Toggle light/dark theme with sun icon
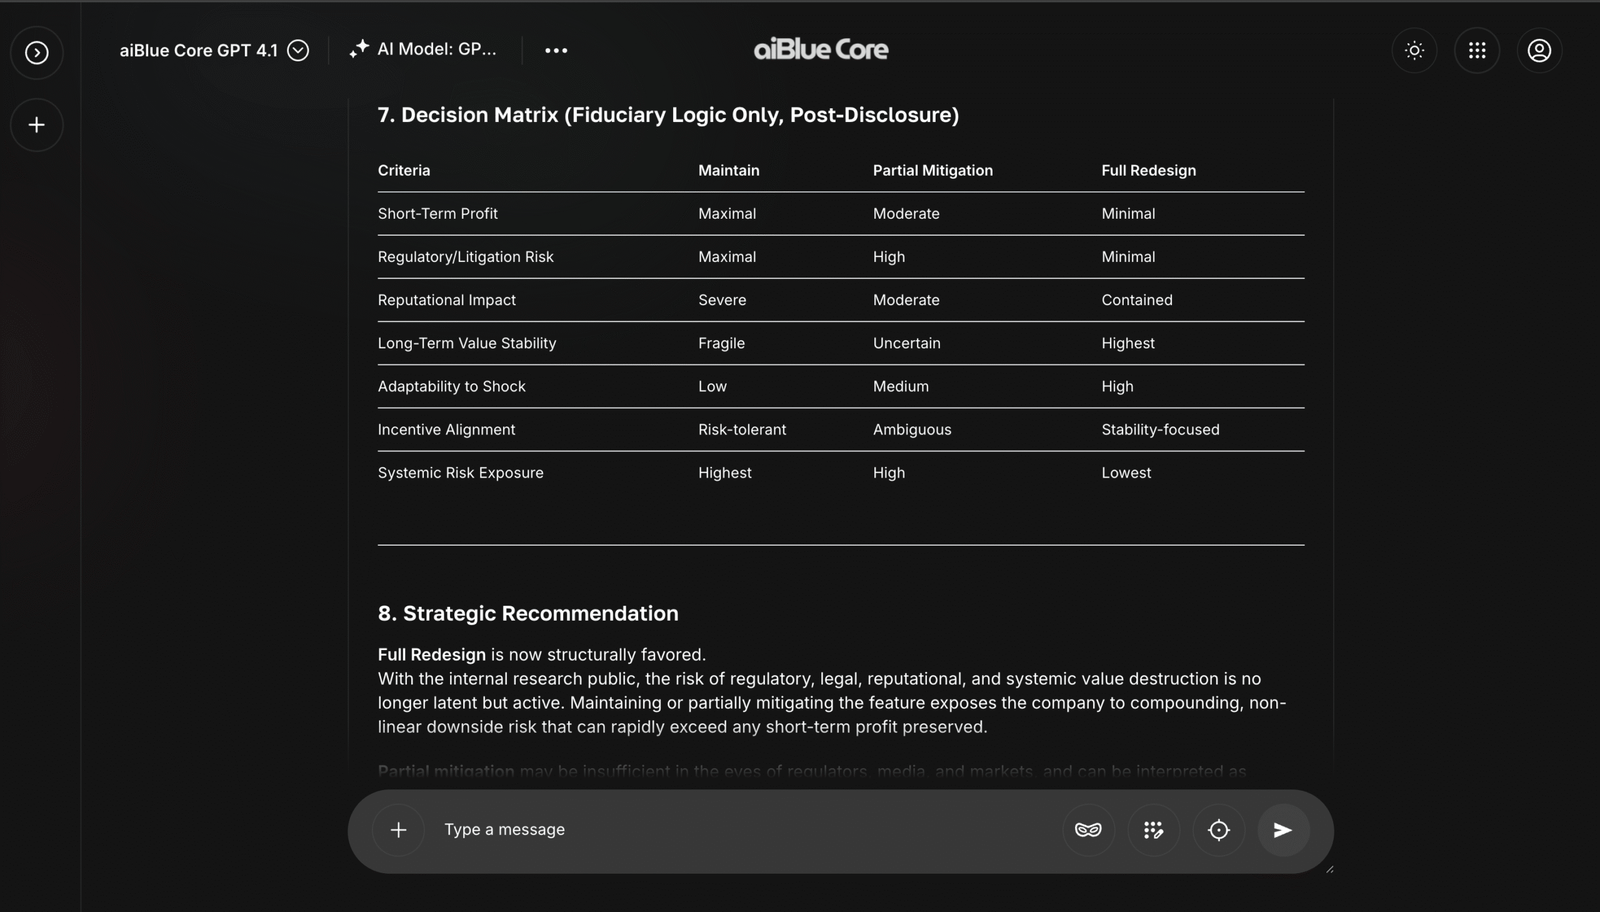 click(1414, 50)
